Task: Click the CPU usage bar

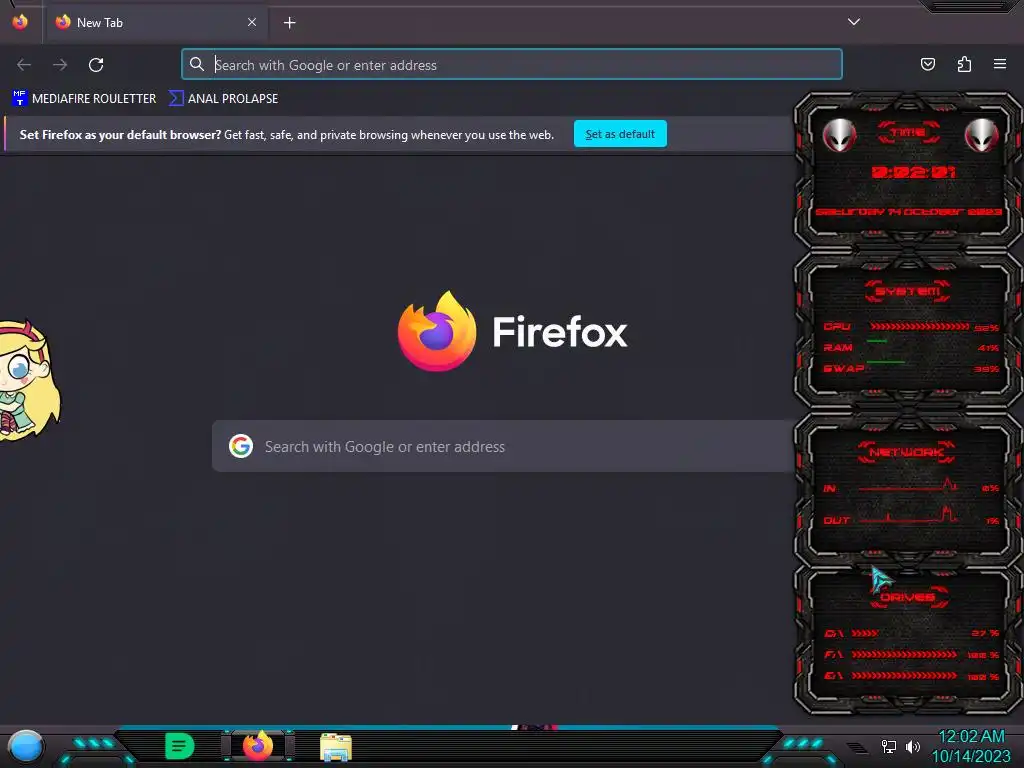Action: (920, 327)
